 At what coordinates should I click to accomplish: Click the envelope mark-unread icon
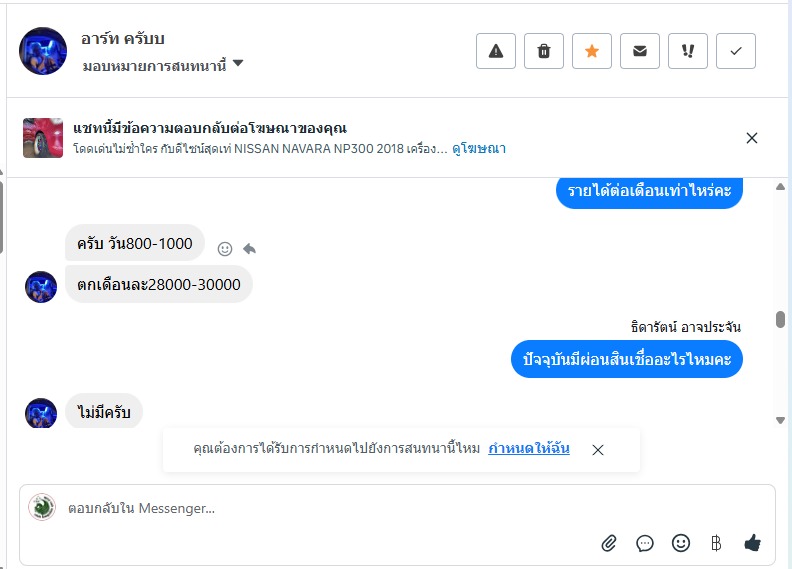click(x=640, y=51)
